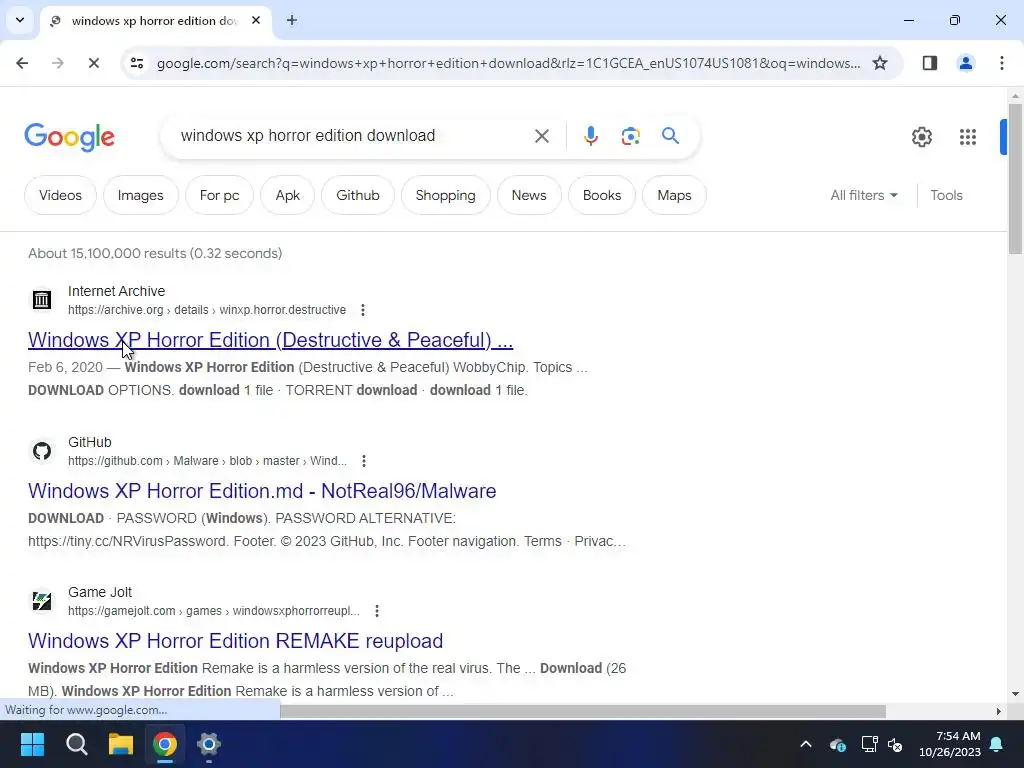Viewport: 1024px width, 768px height.
Task: Open more options for Internet Archive result
Action: 363,310
